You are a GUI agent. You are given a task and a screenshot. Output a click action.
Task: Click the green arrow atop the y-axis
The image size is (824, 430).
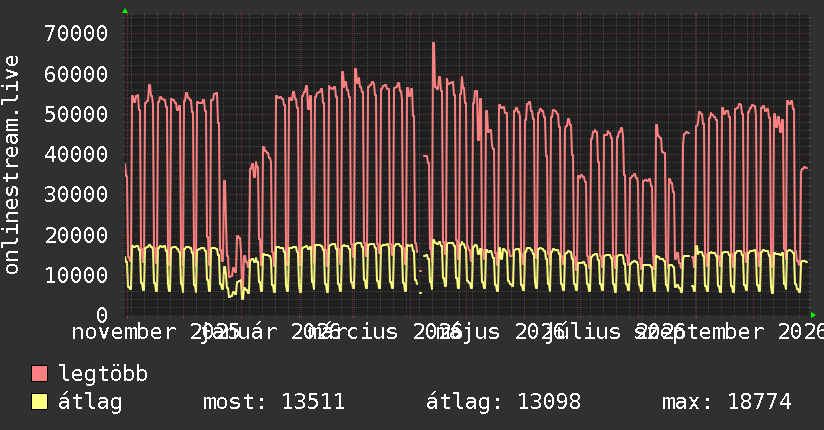(125, 11)
